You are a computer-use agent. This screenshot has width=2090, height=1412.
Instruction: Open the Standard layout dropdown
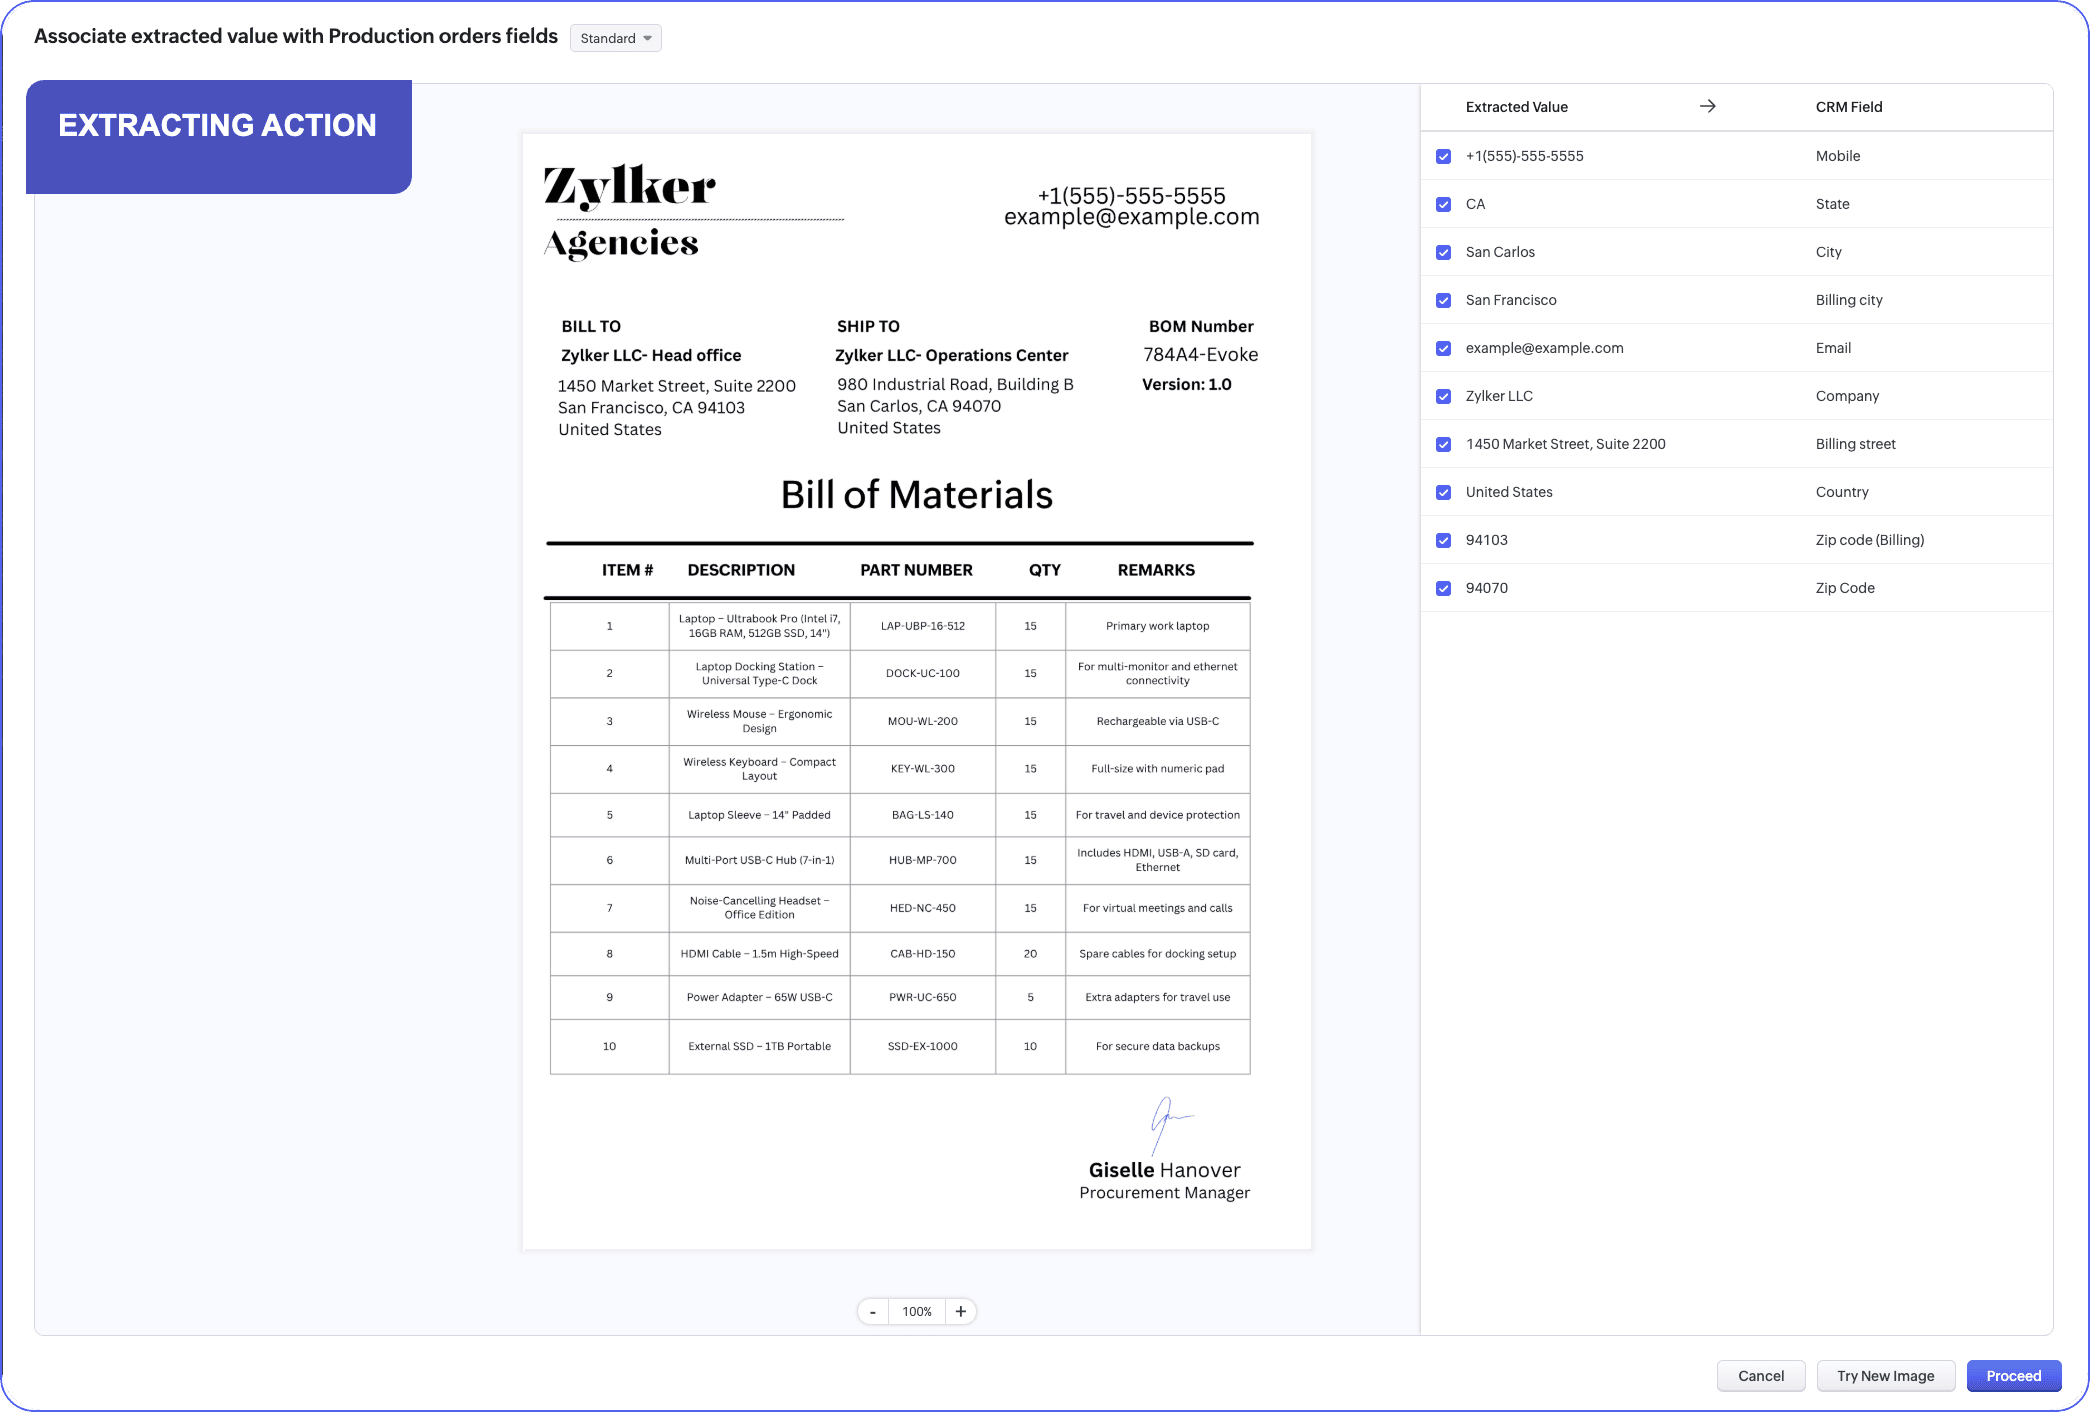(615, 38)
